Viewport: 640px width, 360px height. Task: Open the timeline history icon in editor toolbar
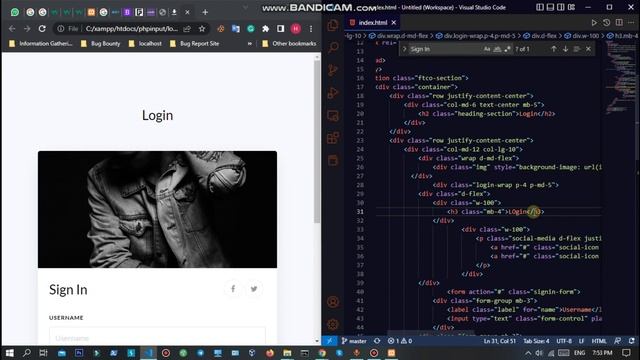click(x=607, y=22)
